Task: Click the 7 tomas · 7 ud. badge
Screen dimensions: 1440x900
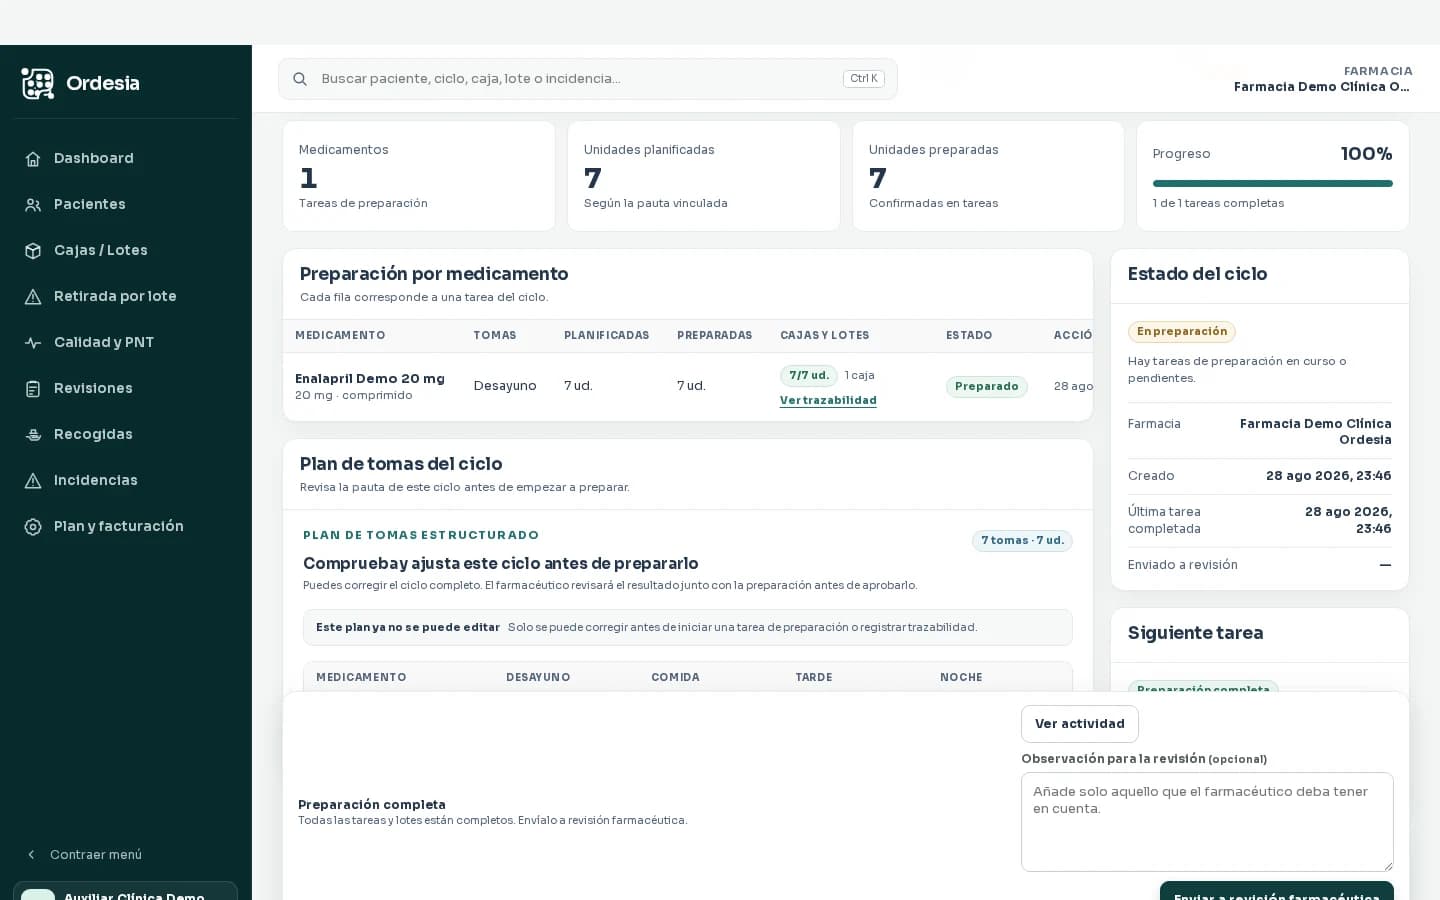Action: [x=1022, y=541]
